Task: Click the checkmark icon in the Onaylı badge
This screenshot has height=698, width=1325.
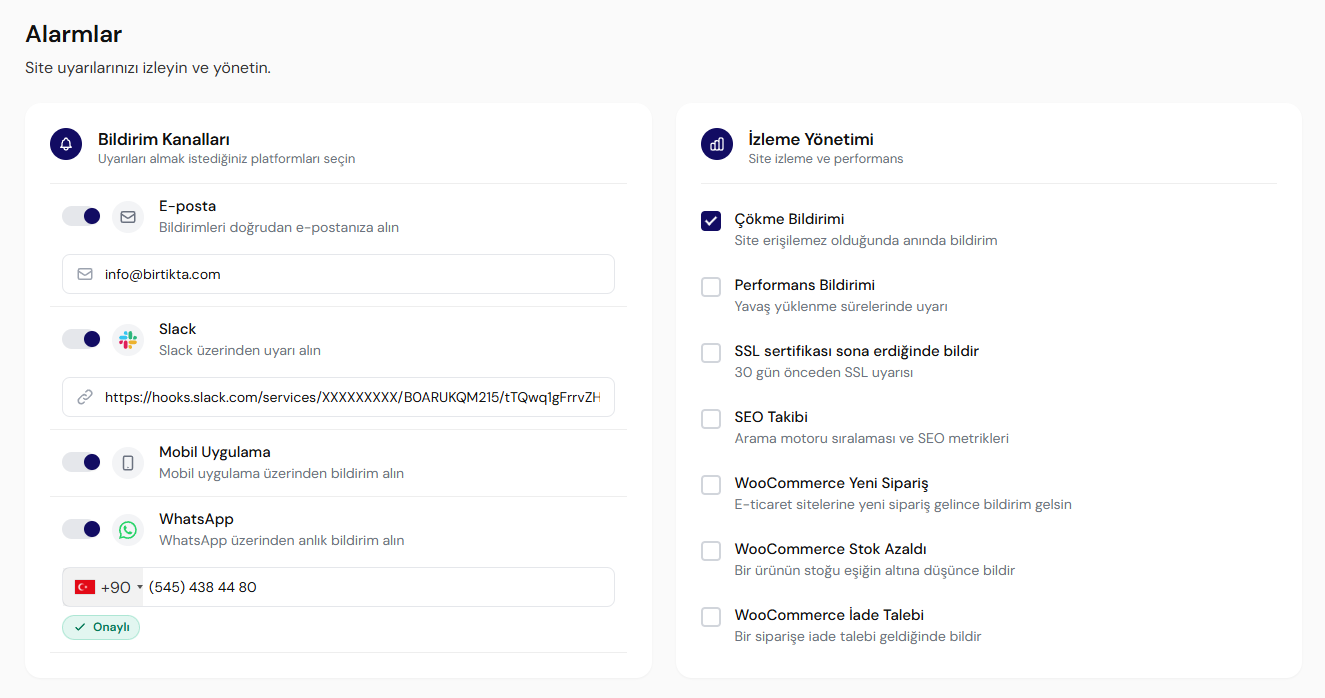Action: pyautogui.click(x=80, y=627)
